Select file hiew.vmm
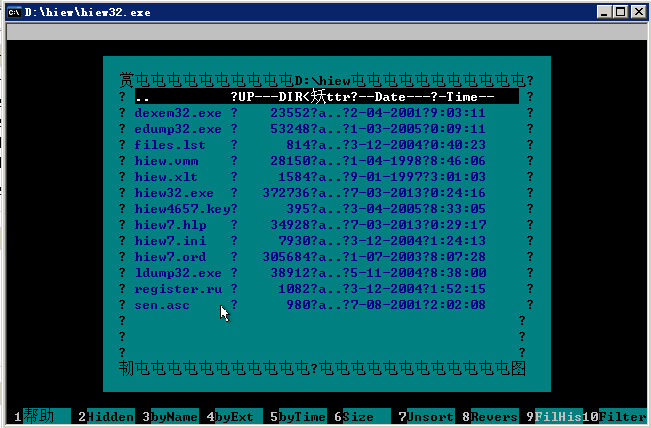This screenshot has height=428, width=651. pyautogui.click(x=166, y=161)
